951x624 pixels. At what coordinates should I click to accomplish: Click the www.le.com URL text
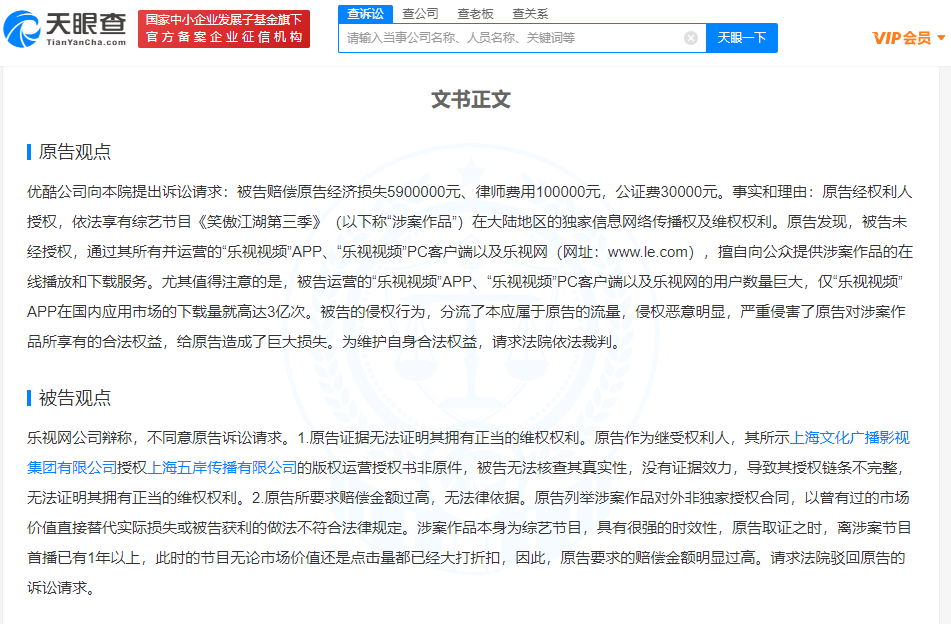point(649,251)
